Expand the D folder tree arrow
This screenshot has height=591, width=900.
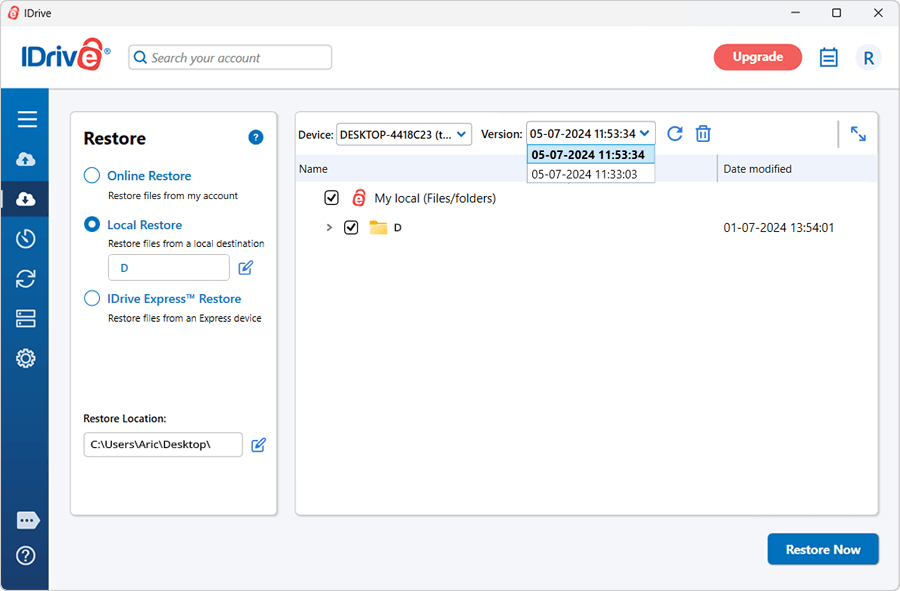(x=329, y=228)
